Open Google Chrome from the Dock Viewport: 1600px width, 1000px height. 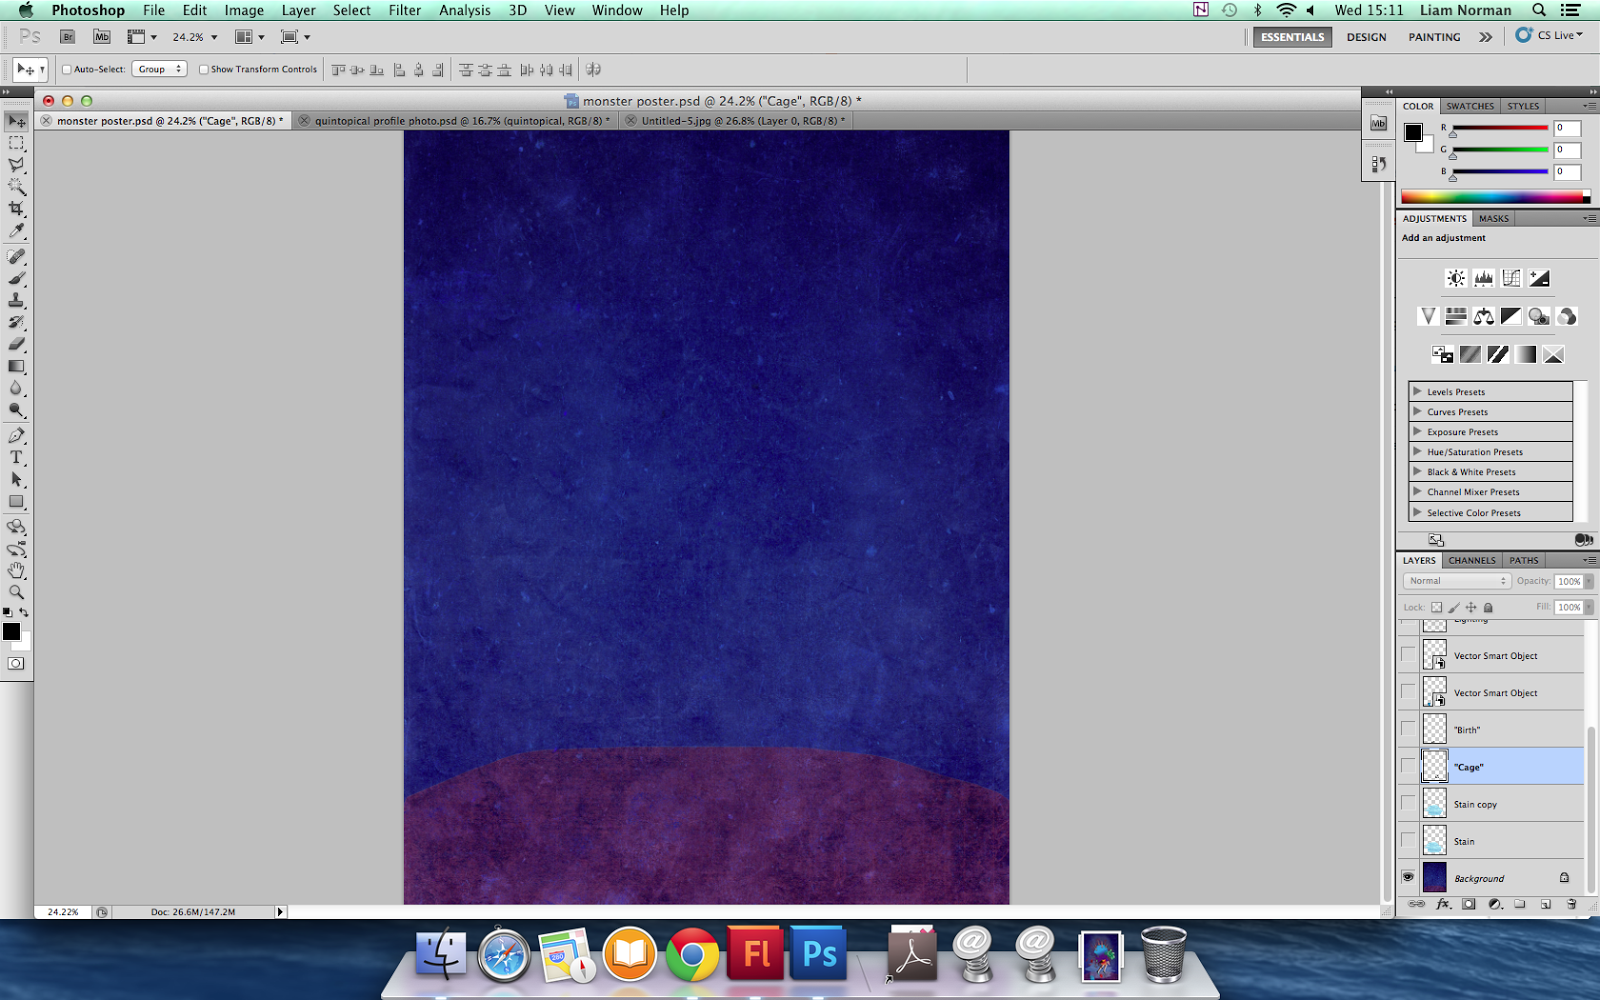click(692, 954)
